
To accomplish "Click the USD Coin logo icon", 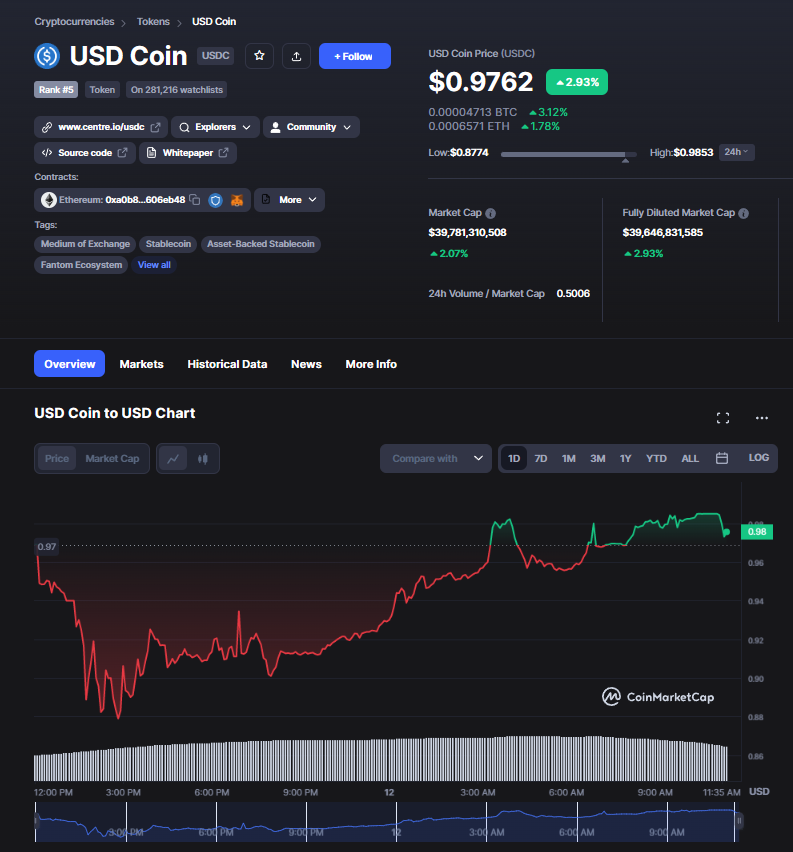I will pos(47,56).
